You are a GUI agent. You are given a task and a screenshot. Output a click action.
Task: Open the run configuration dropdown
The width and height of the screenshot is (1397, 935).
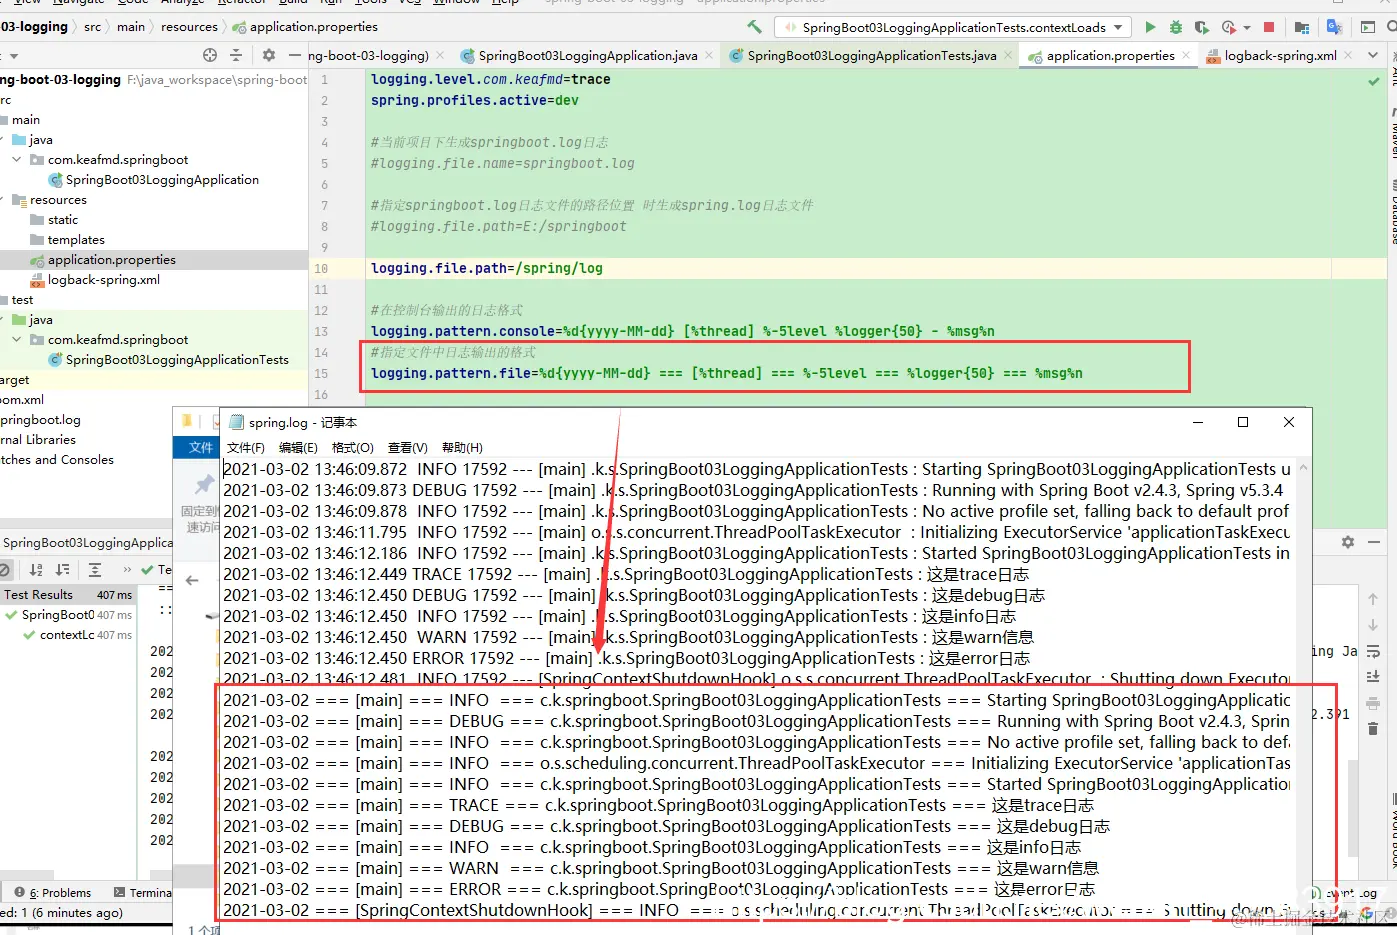point(954,27)
